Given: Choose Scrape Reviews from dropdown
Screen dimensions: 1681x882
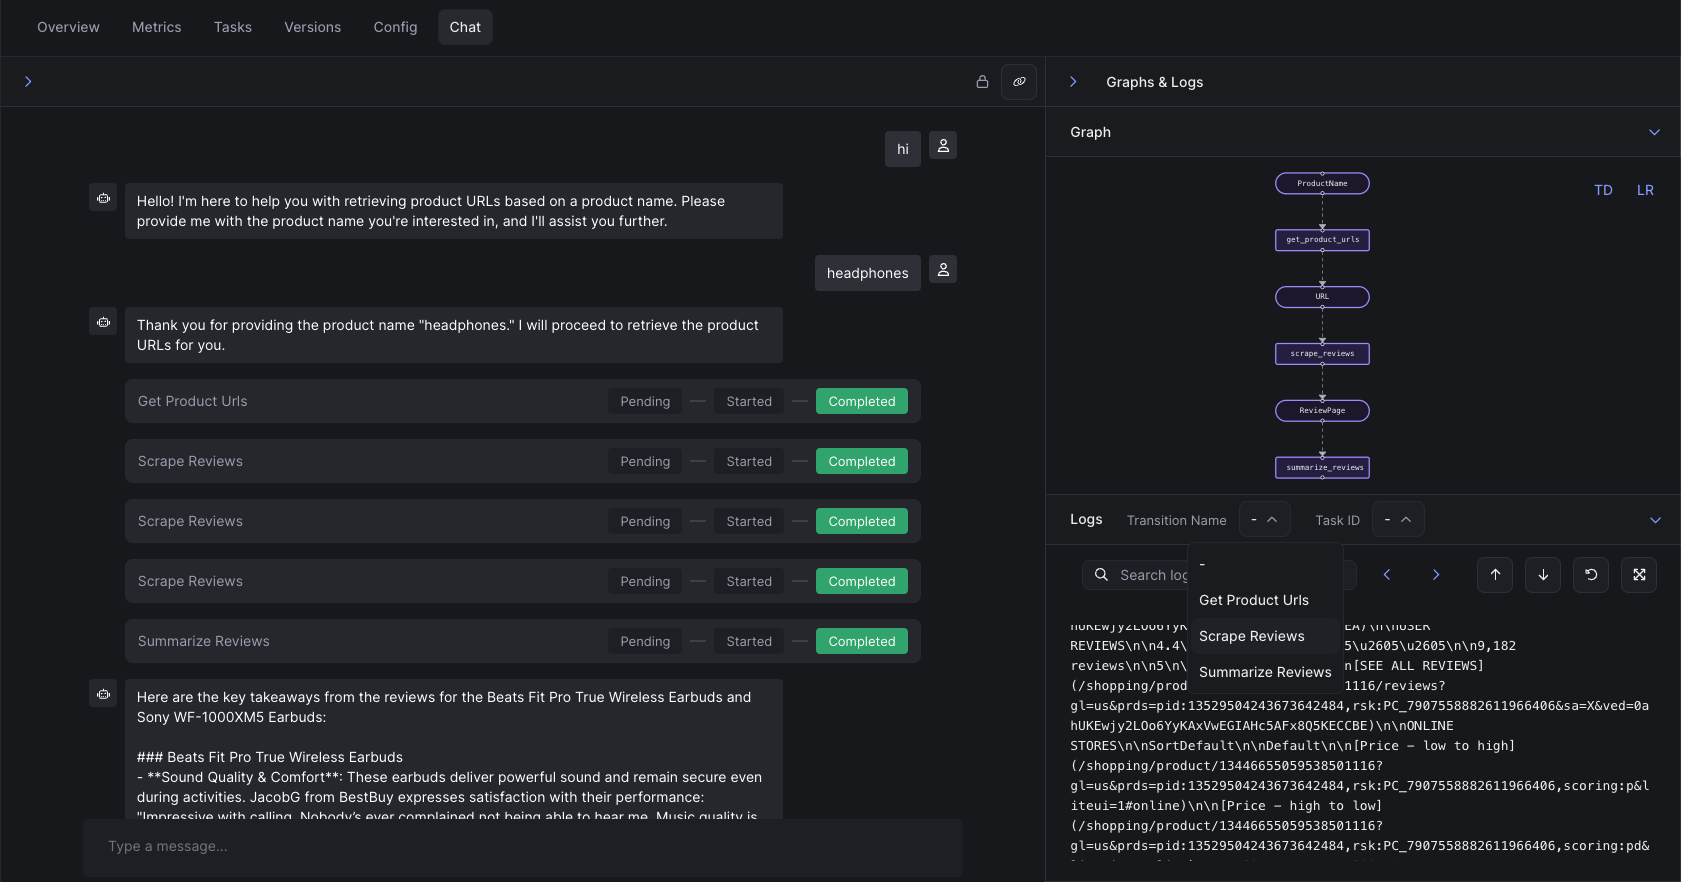Looking at the screenshot, I should tap(1264, 636).
